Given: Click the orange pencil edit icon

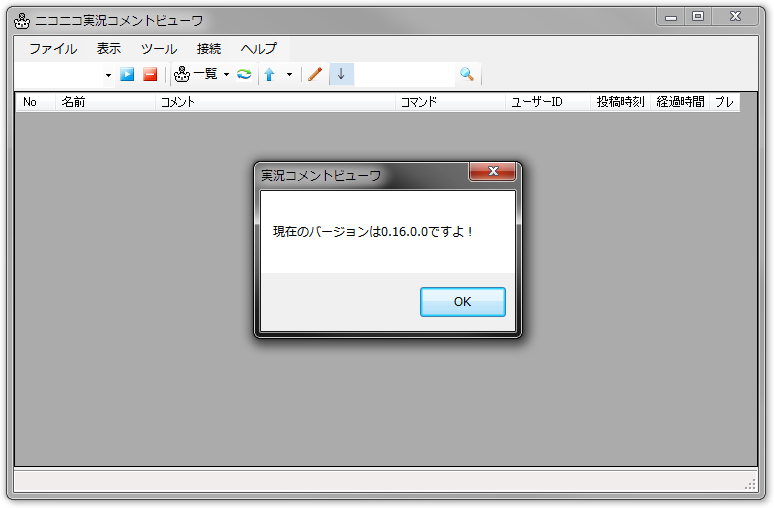Looking at the screenshot, I should tap(315, 74).
